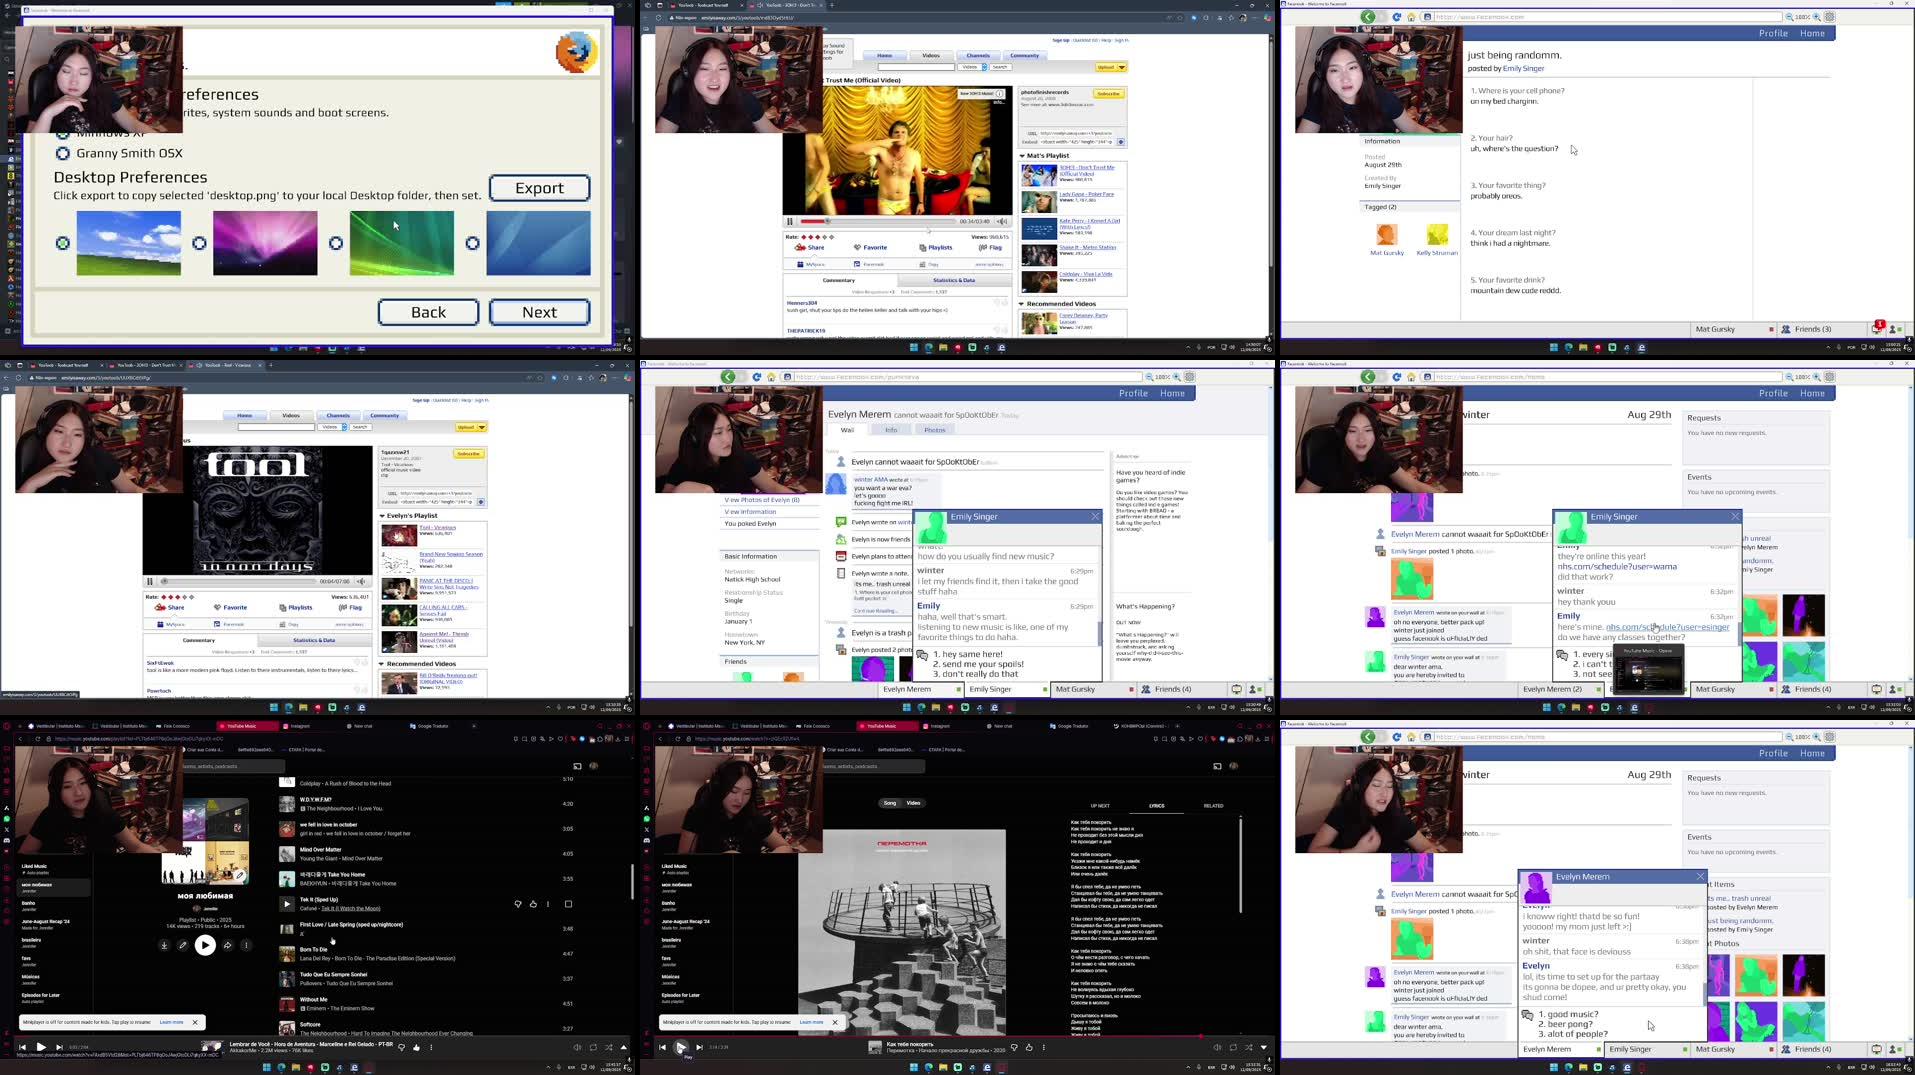Open Statistics & Data tab under the 3OH!3 video
1915x1075 pixels.
[x=953, y=280]
